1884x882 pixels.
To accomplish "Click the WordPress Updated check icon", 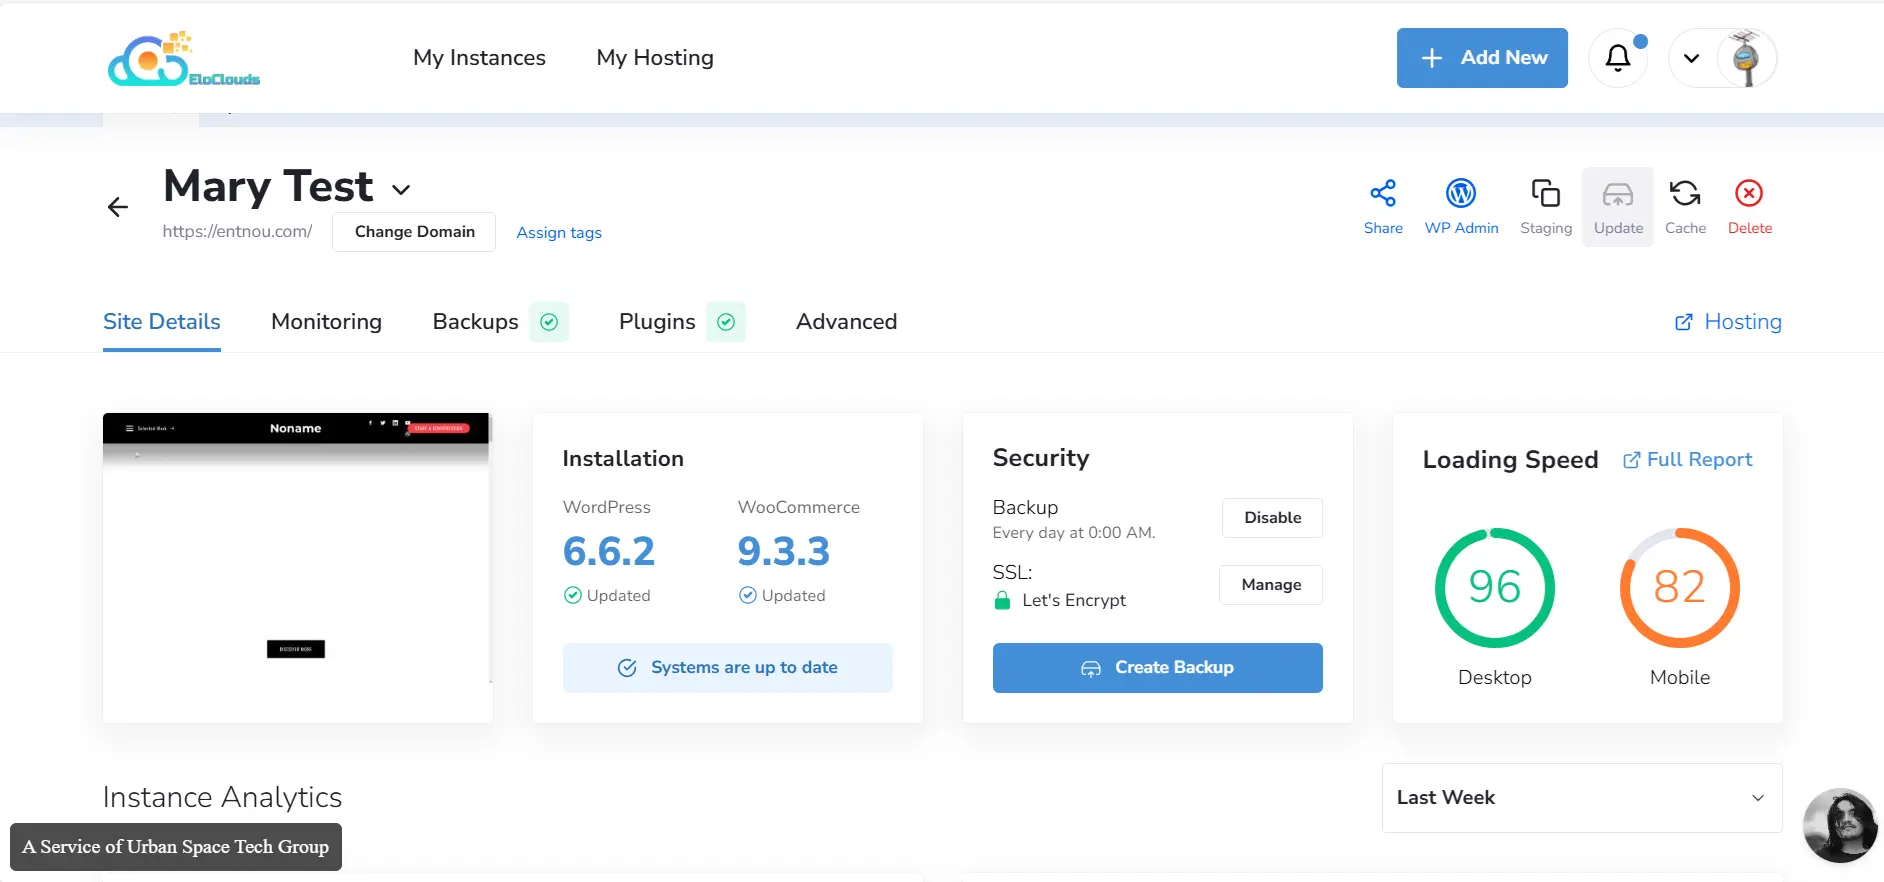I will 573,595.
